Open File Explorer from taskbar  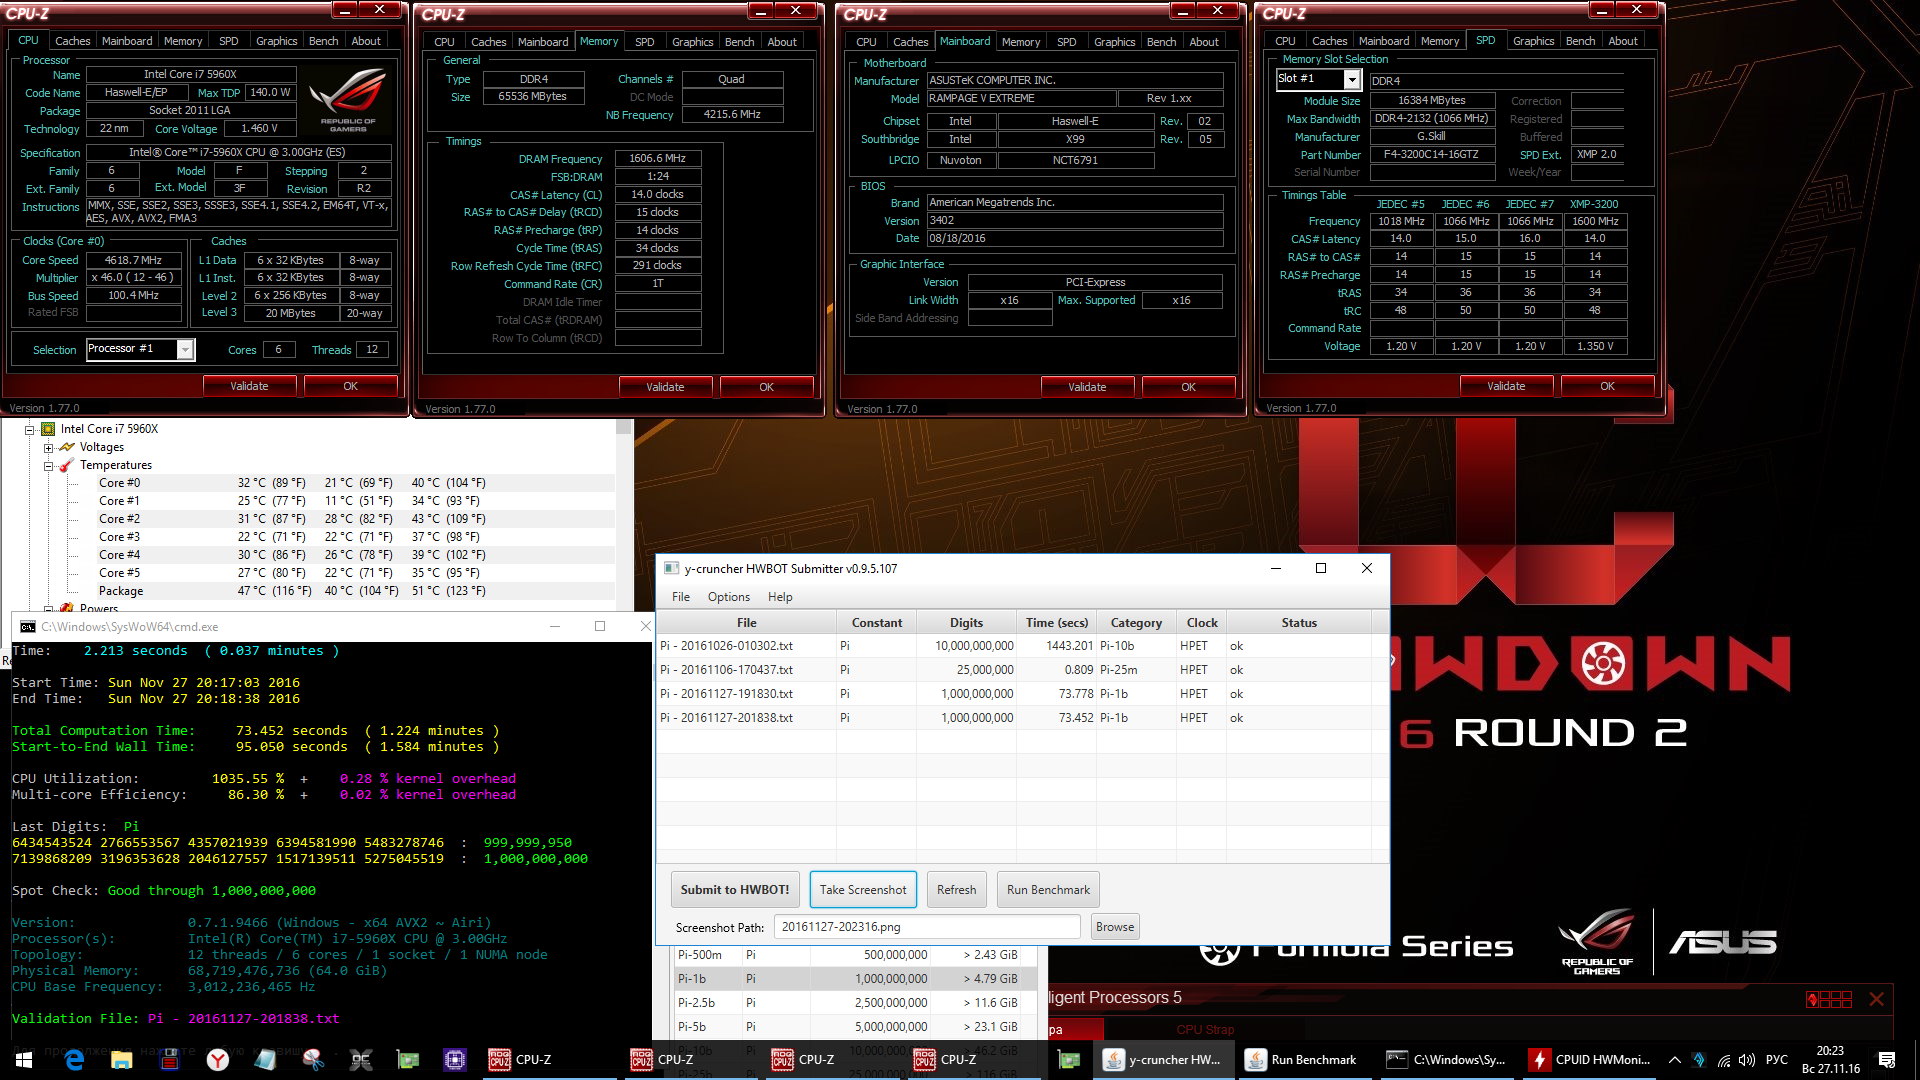pyautogui.click(x=121, y=1060)
